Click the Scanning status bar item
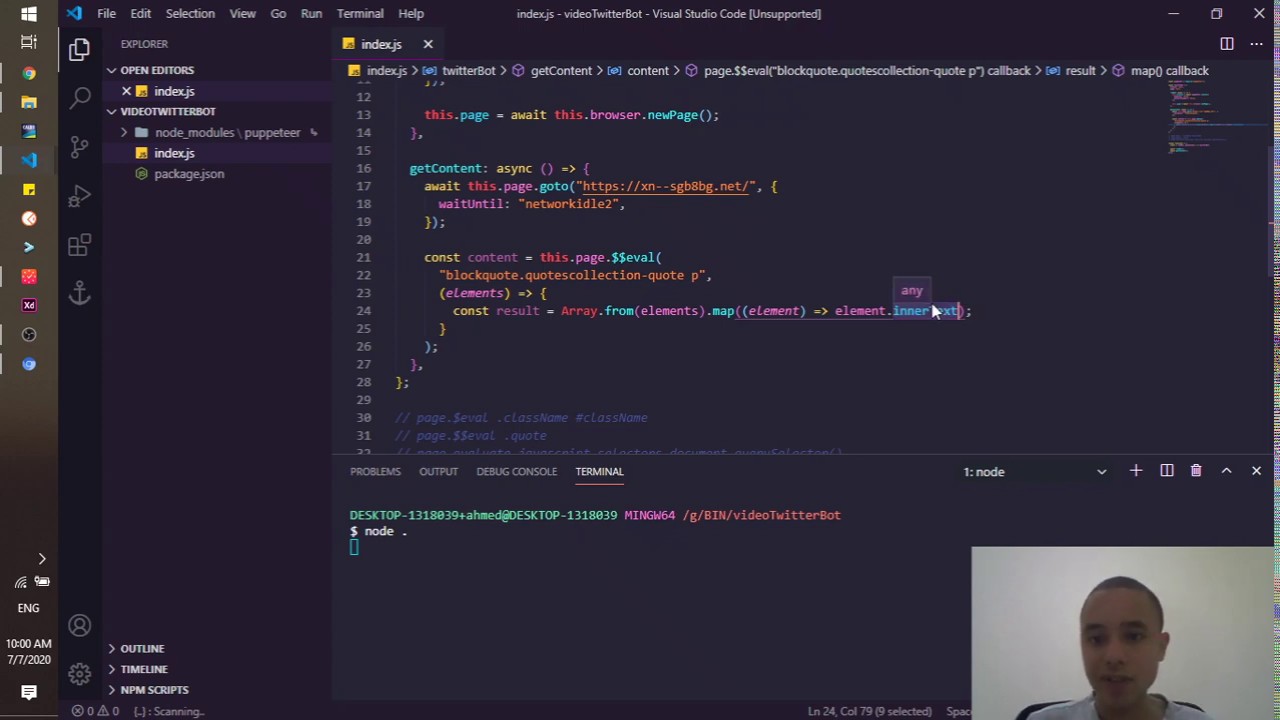Screen dimensions: 1280x720 [169, 711]
